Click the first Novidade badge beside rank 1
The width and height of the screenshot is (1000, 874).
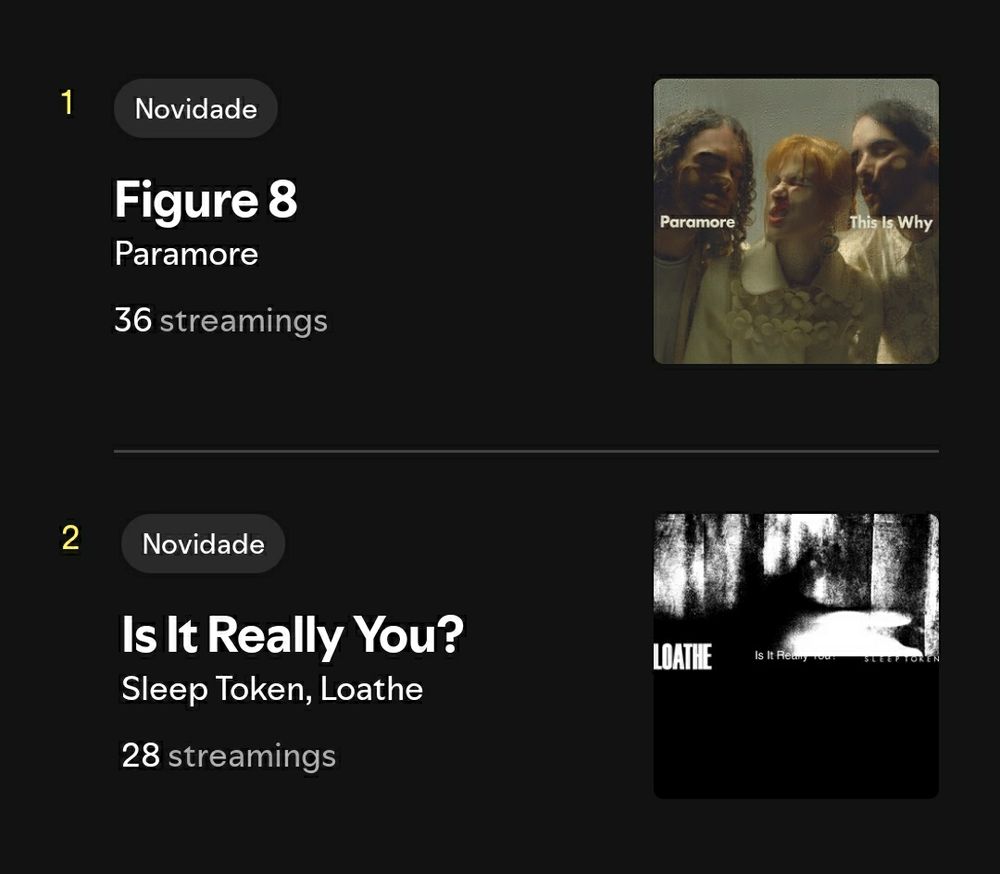[196, 108]
